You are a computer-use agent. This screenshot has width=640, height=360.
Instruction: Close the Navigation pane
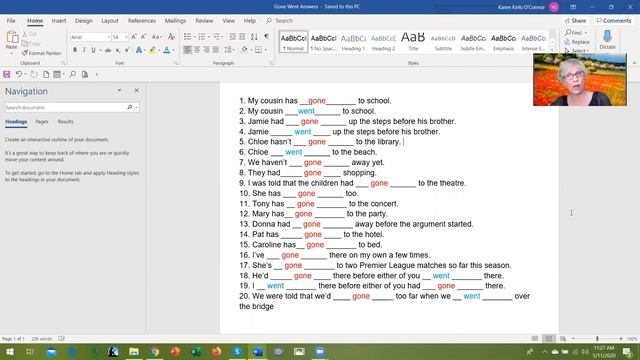136,91
